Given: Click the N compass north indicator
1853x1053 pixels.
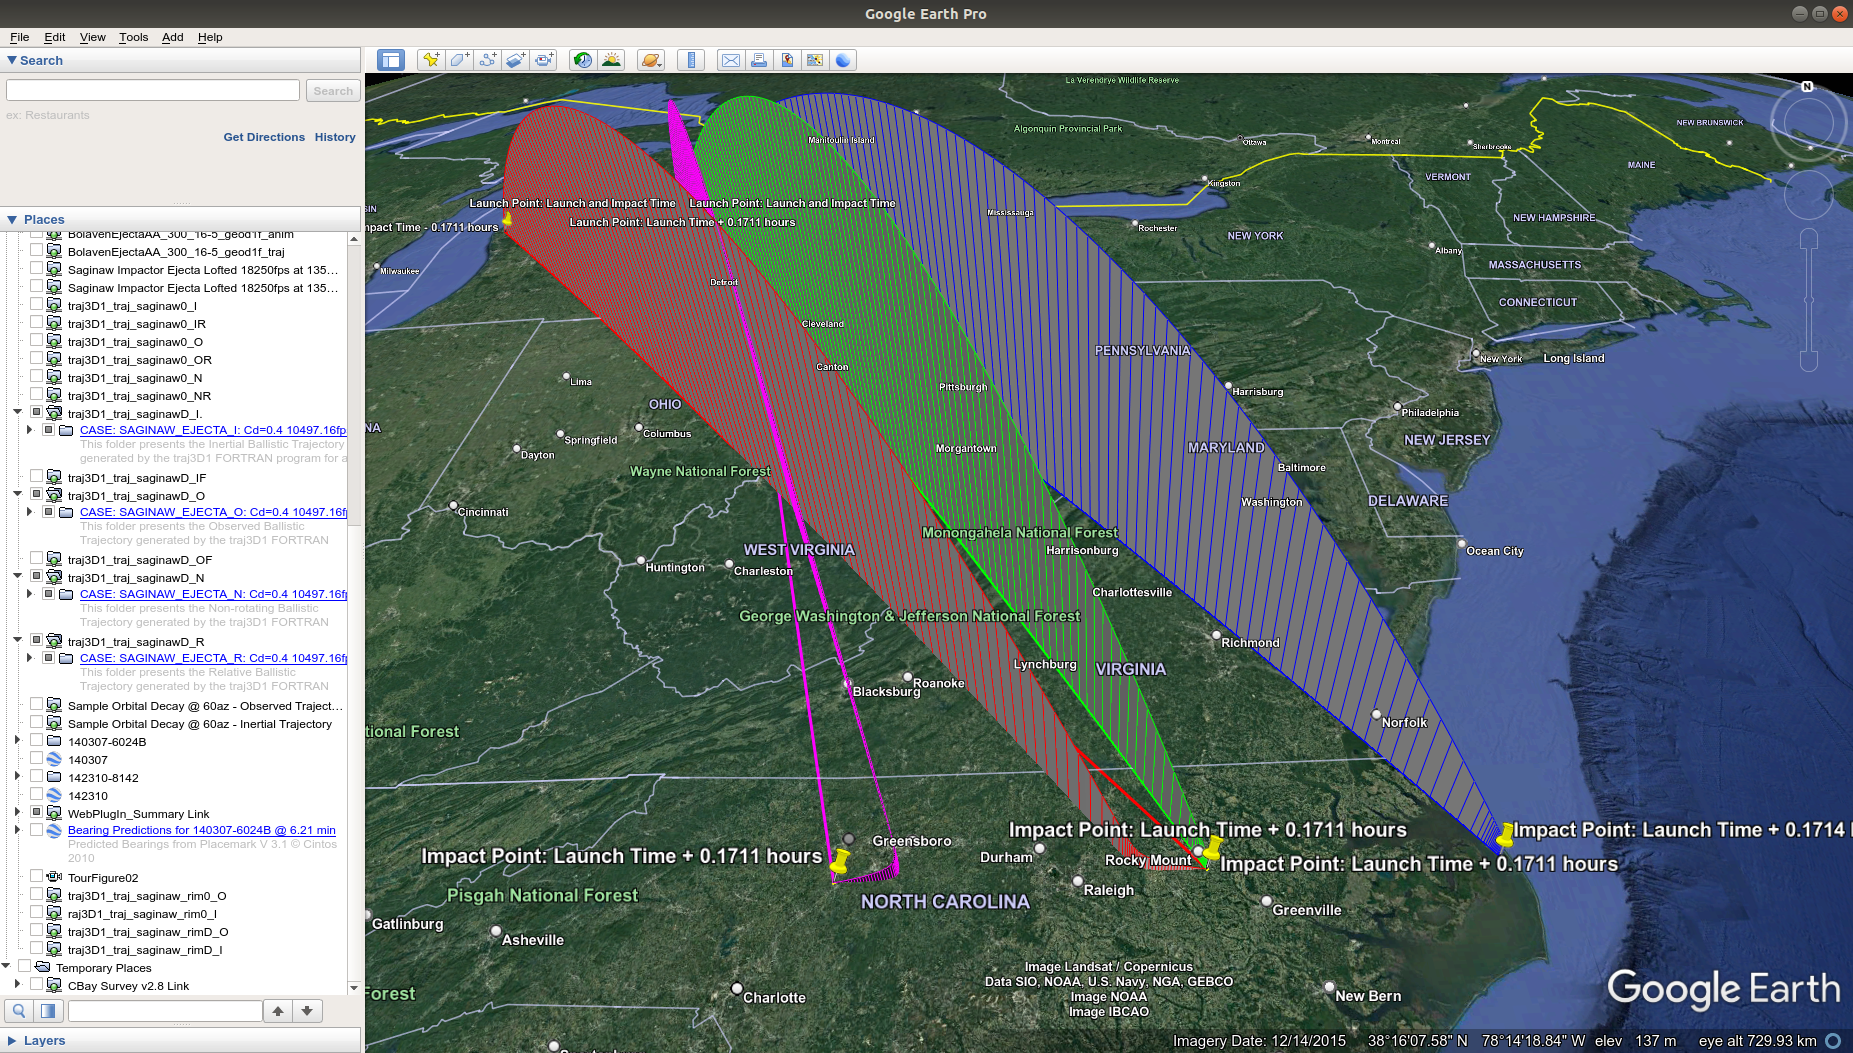Looking at the screenshot, I should pyautogui.click(x=1807, y=87).
